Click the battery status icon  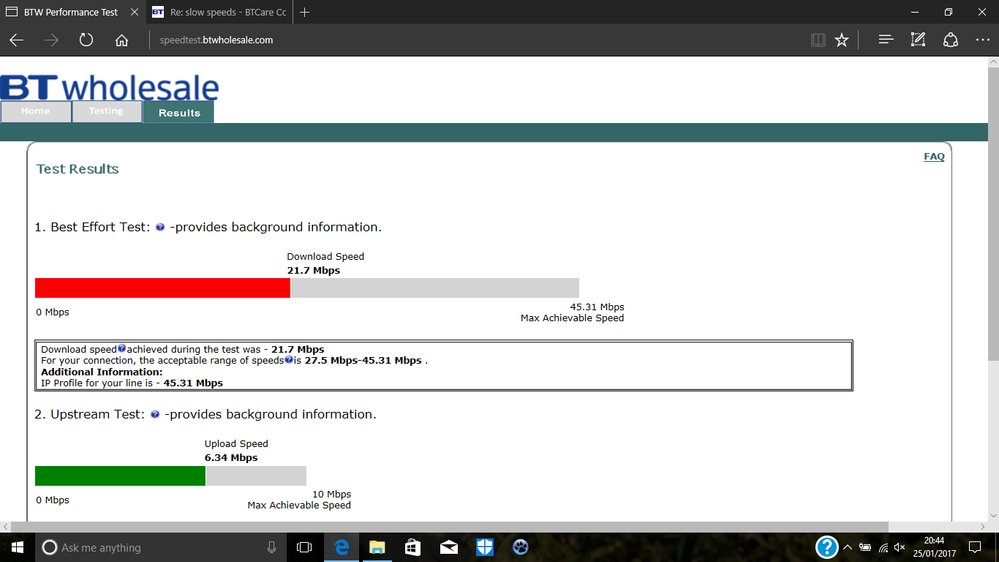point(865,547)
